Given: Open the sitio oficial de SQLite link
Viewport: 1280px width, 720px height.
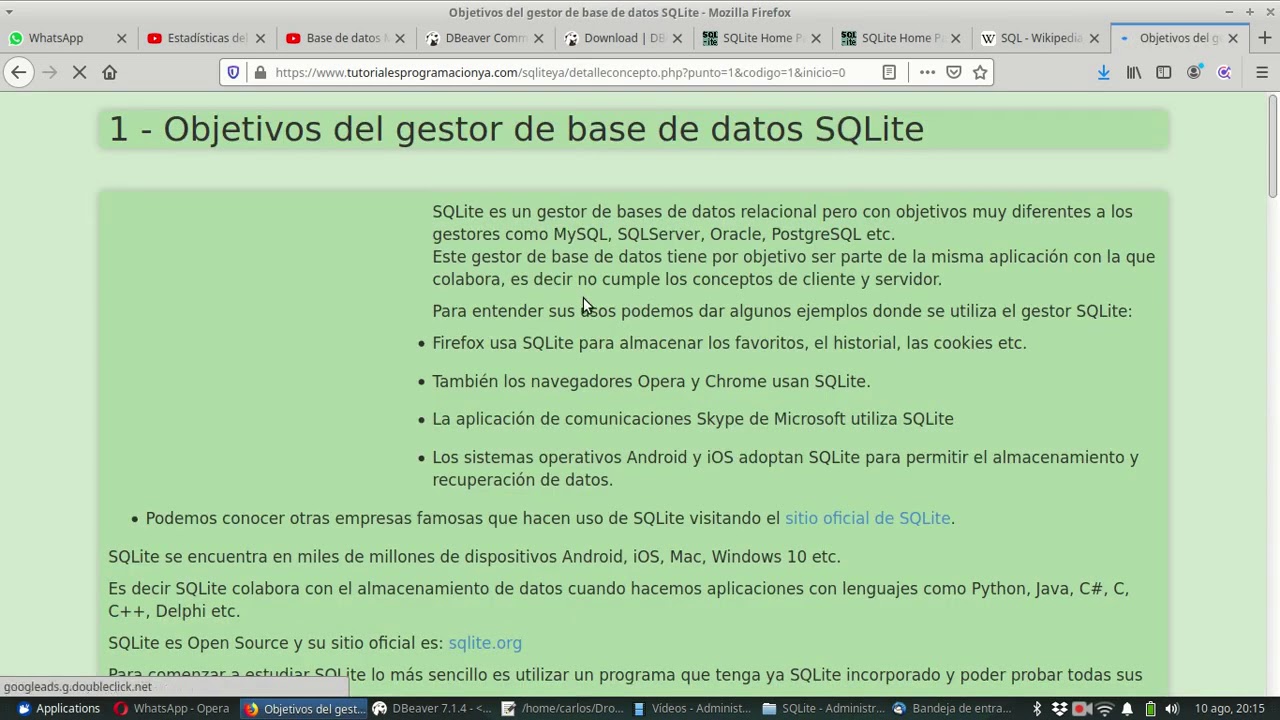Looking at the screenshot, I should [867, 518].
